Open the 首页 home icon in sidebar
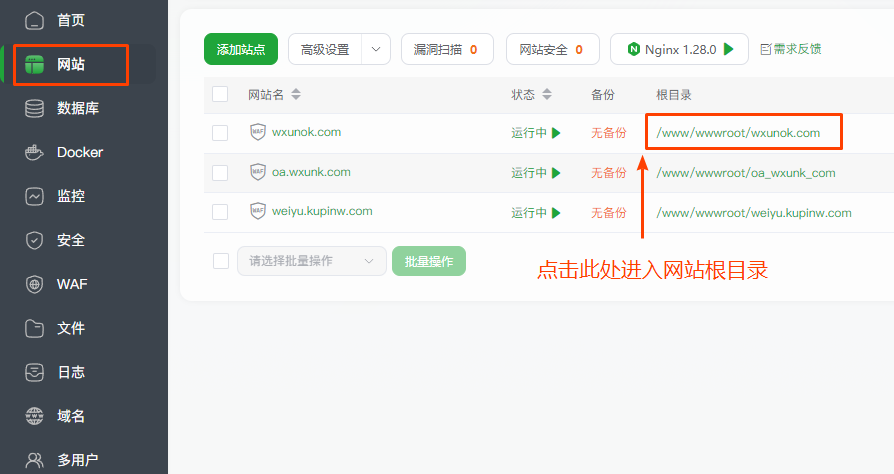The height and width of the screenshot is (474, 894). point(34,21)
